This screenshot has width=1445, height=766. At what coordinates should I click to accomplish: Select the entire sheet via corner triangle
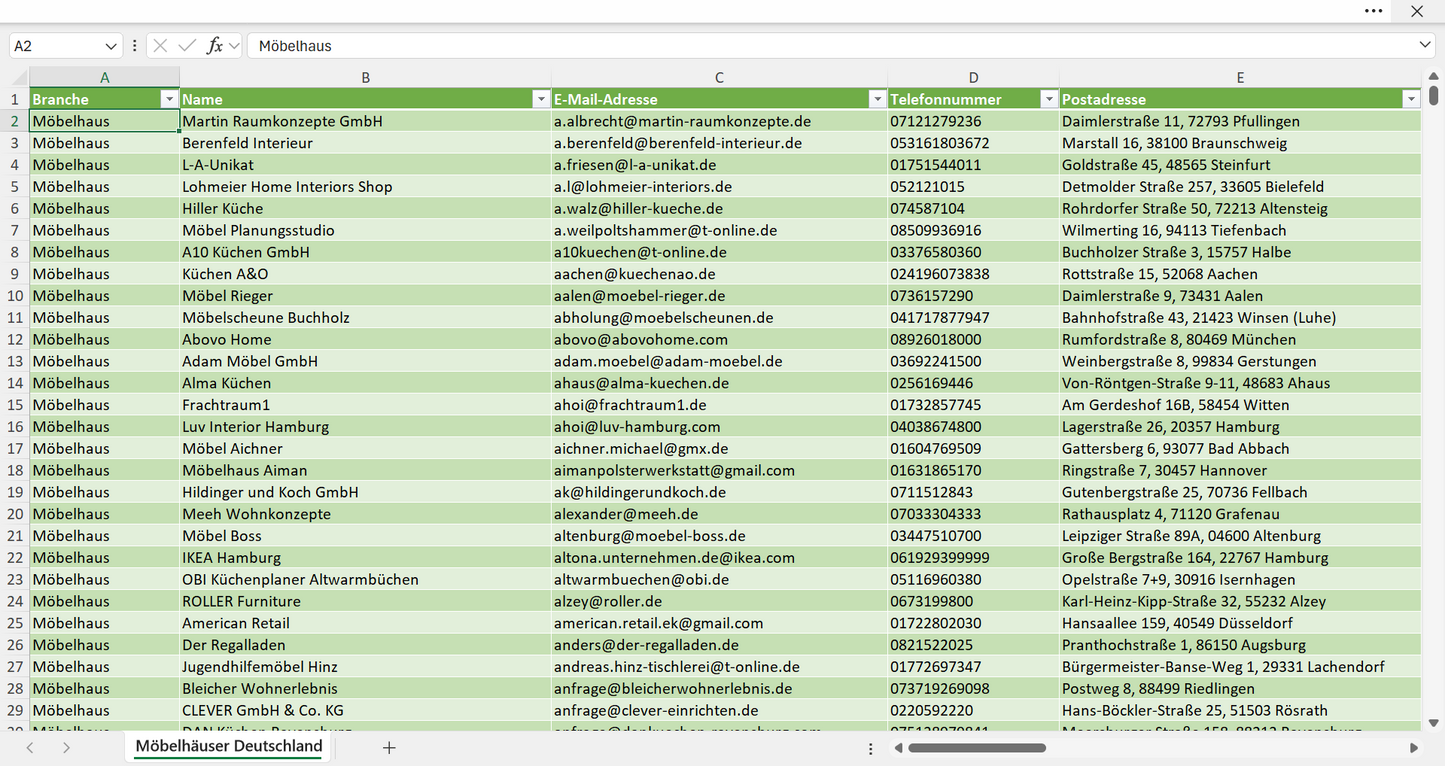(x=20, y=78)
